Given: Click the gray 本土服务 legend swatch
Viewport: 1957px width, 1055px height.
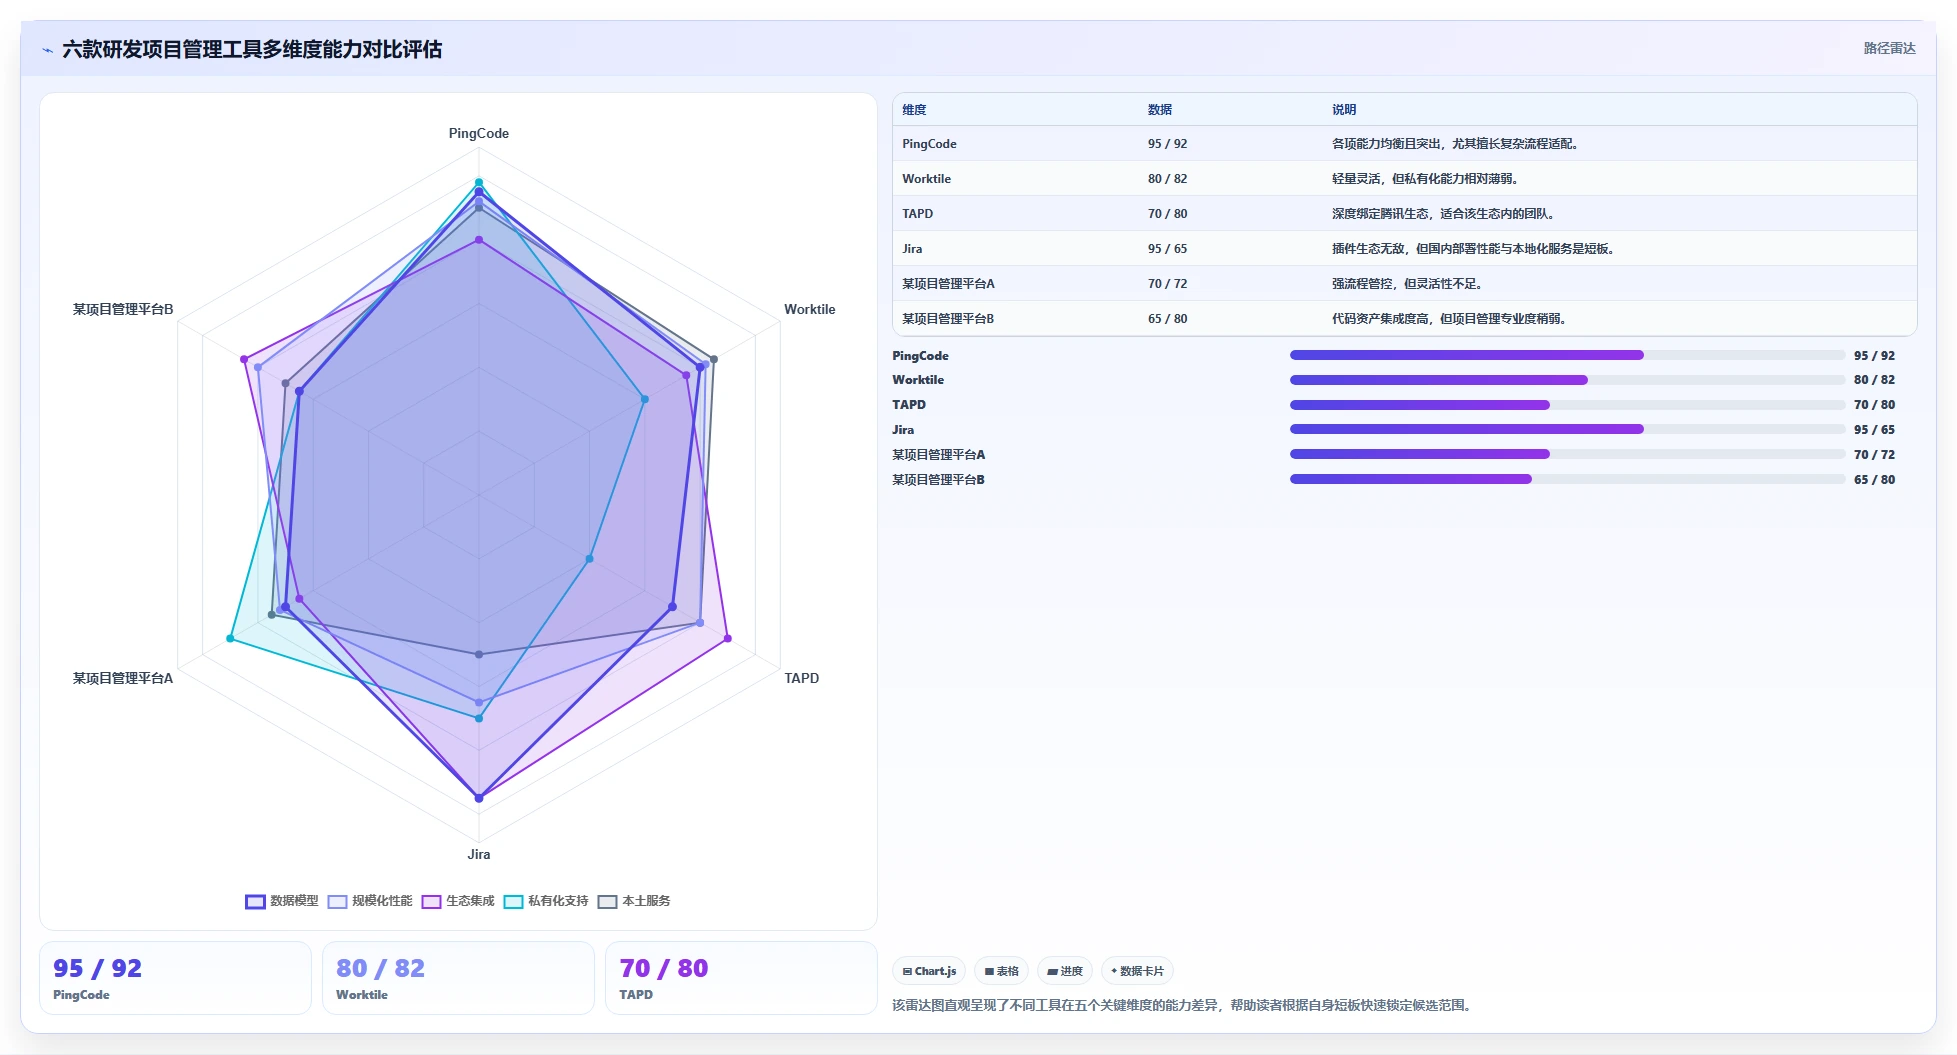Looking at the screenshot, I should point(607,902).
